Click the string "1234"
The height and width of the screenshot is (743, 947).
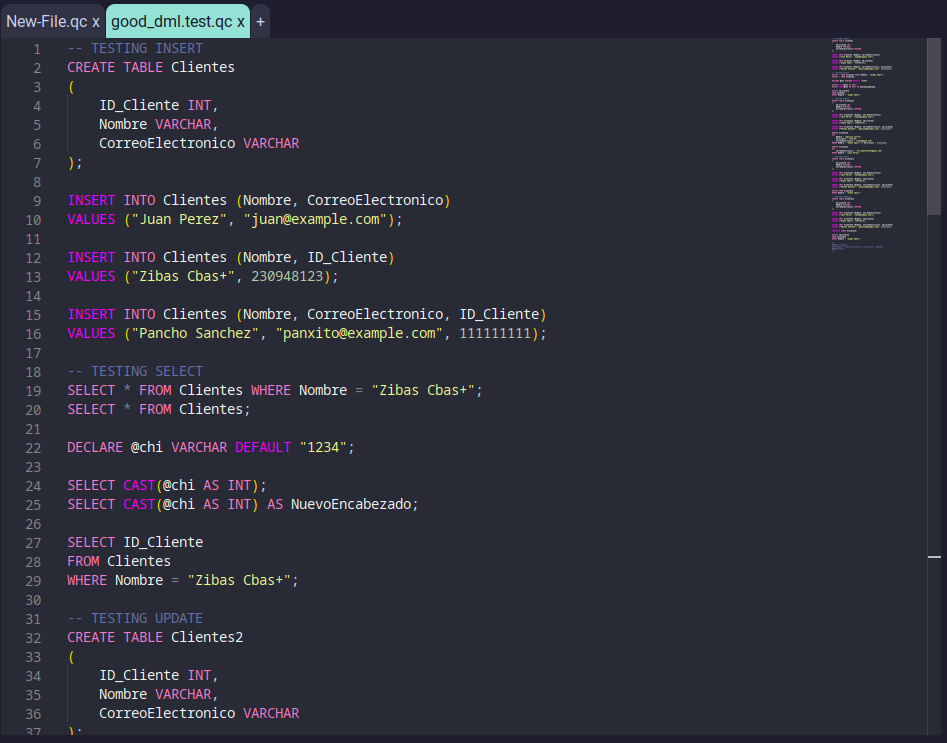click(x=323, y=447)
